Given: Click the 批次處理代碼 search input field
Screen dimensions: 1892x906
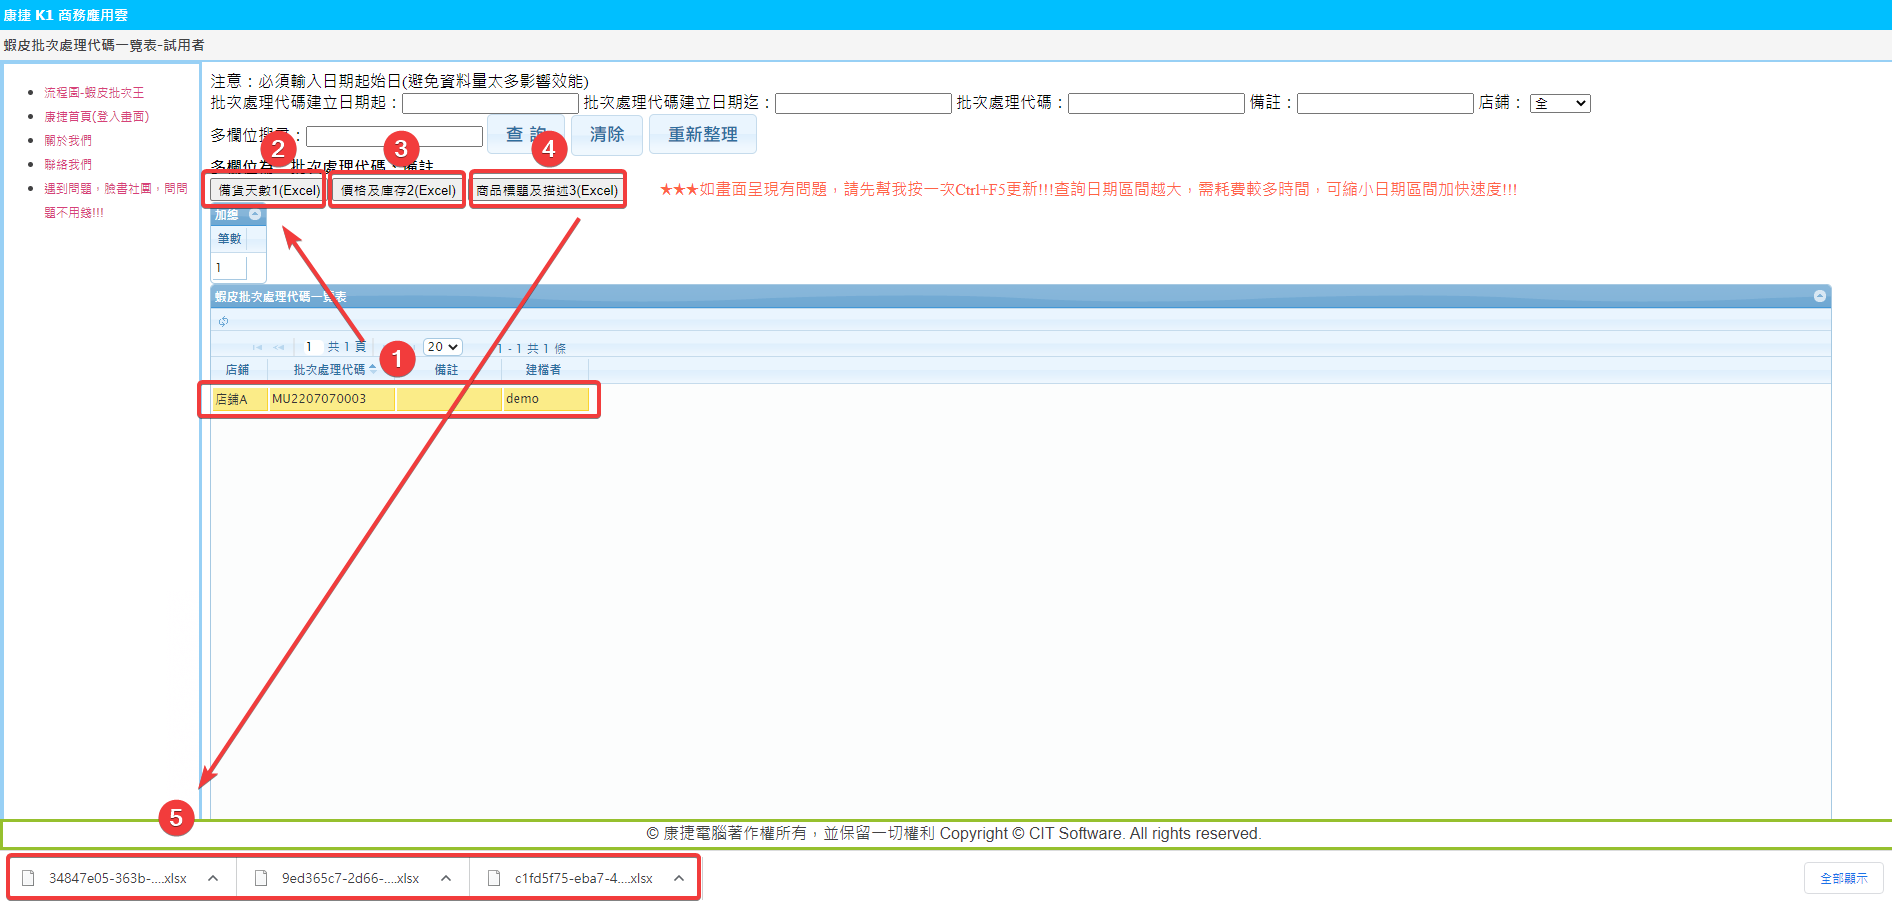Looking at the screenshot, I should point(1155,103).
